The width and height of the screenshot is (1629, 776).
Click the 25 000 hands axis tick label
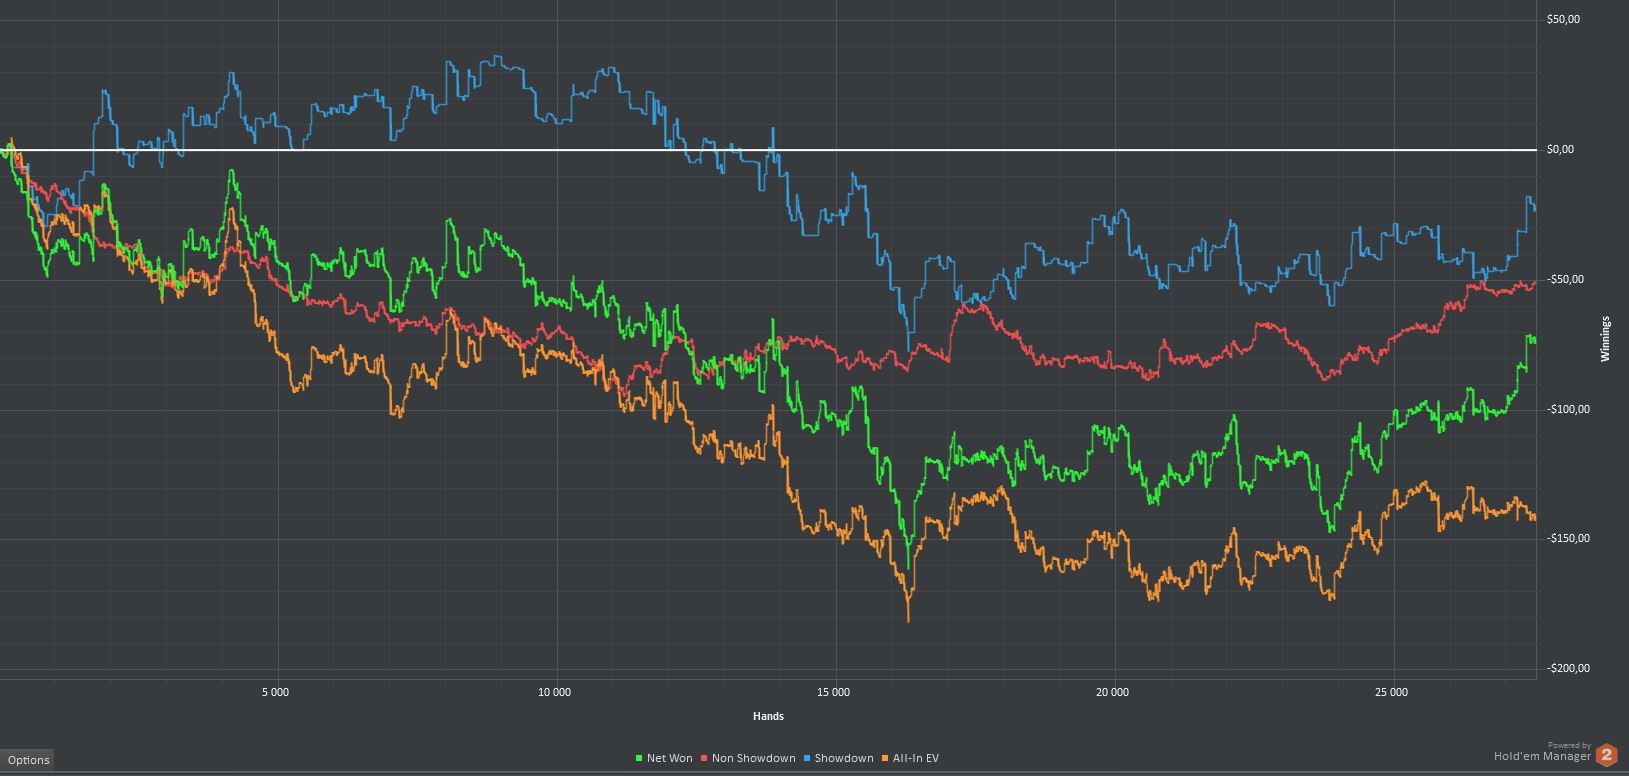click(1391, 692)
